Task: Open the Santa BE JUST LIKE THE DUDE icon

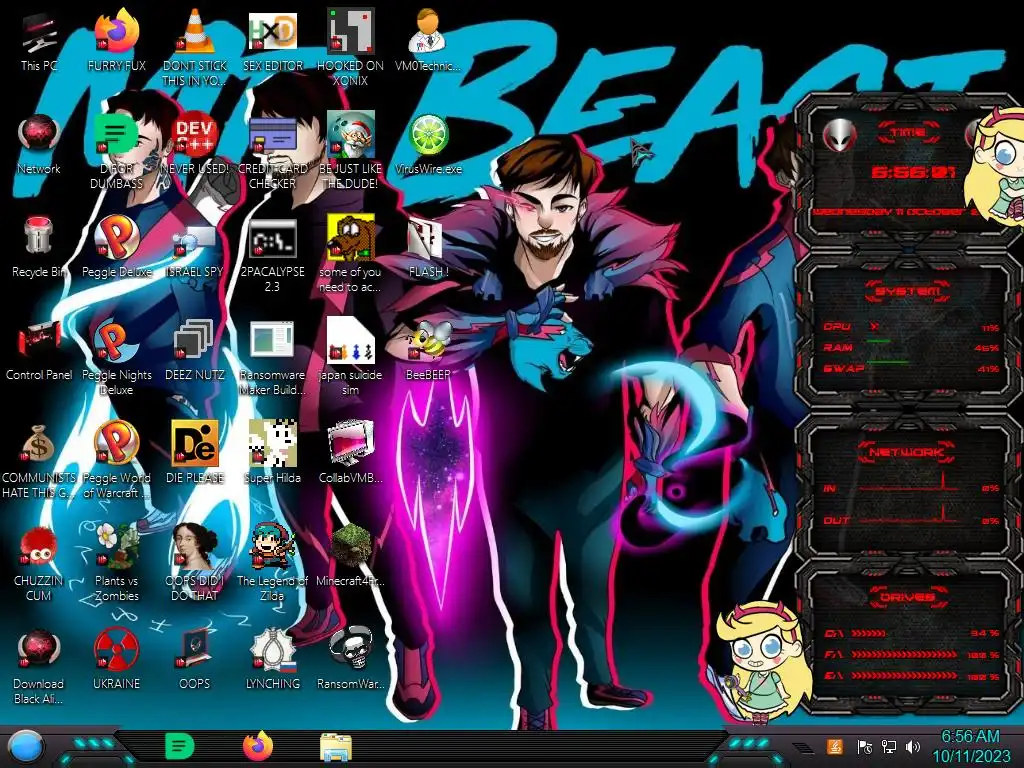Action: [350, 152]
